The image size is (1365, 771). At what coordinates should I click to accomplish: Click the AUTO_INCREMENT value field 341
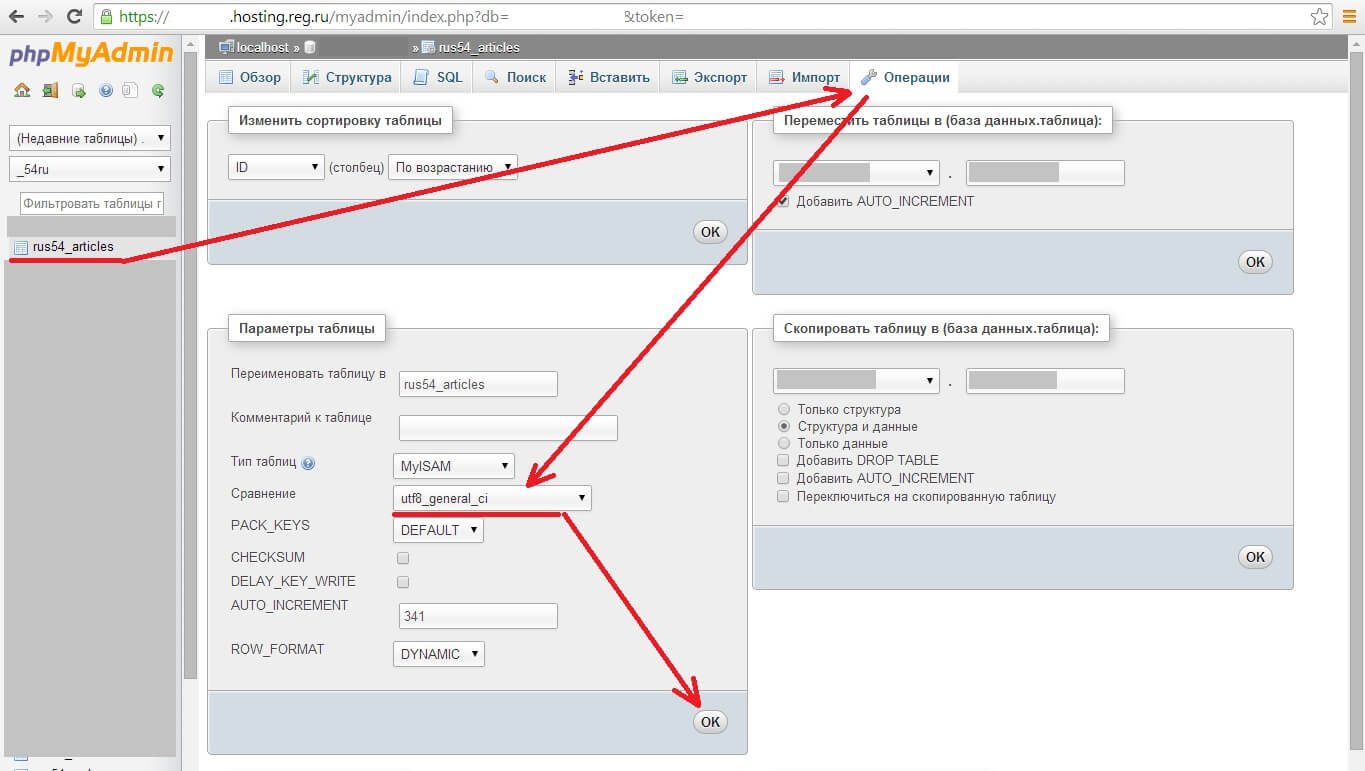pyautogui.click(x=478, y=616)
